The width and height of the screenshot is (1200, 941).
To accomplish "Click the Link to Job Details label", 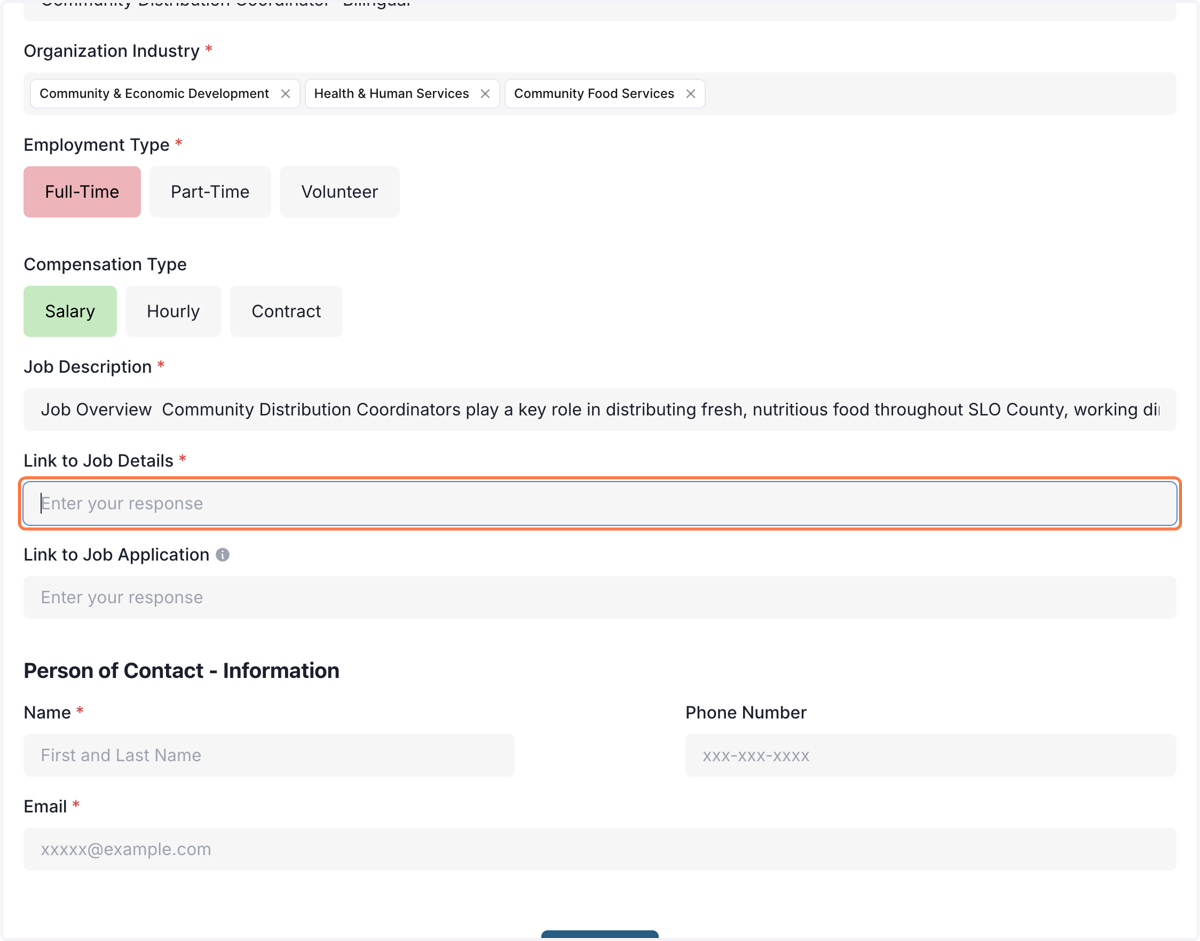I will coord(99,461).
